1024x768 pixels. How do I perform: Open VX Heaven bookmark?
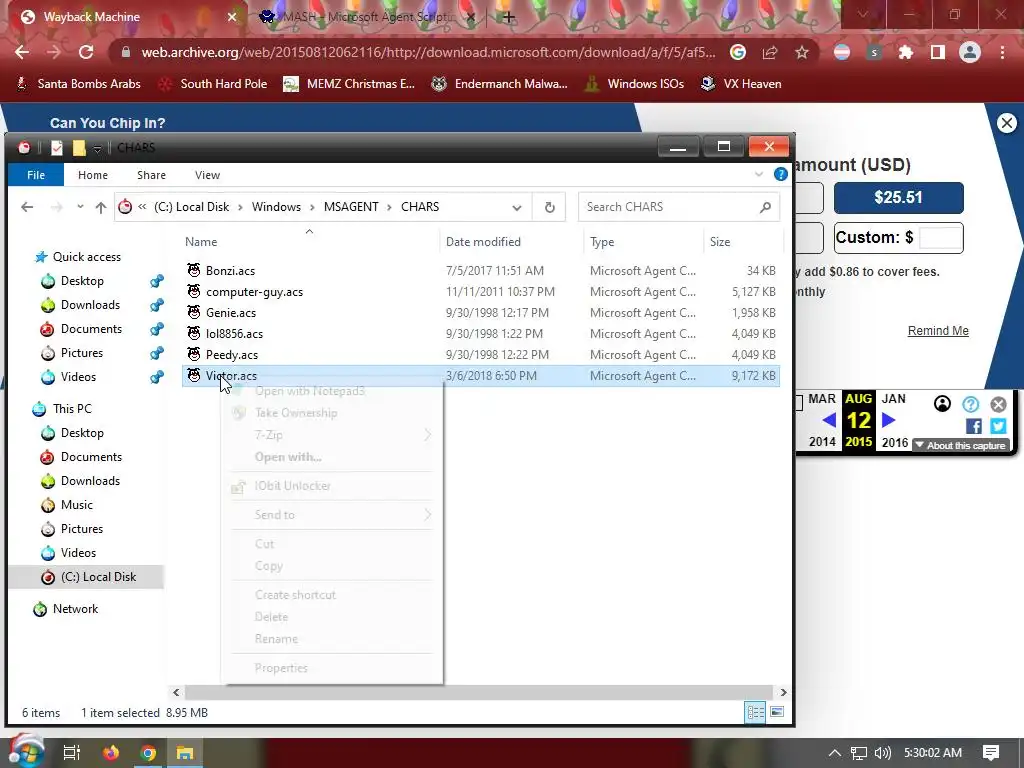741,84
